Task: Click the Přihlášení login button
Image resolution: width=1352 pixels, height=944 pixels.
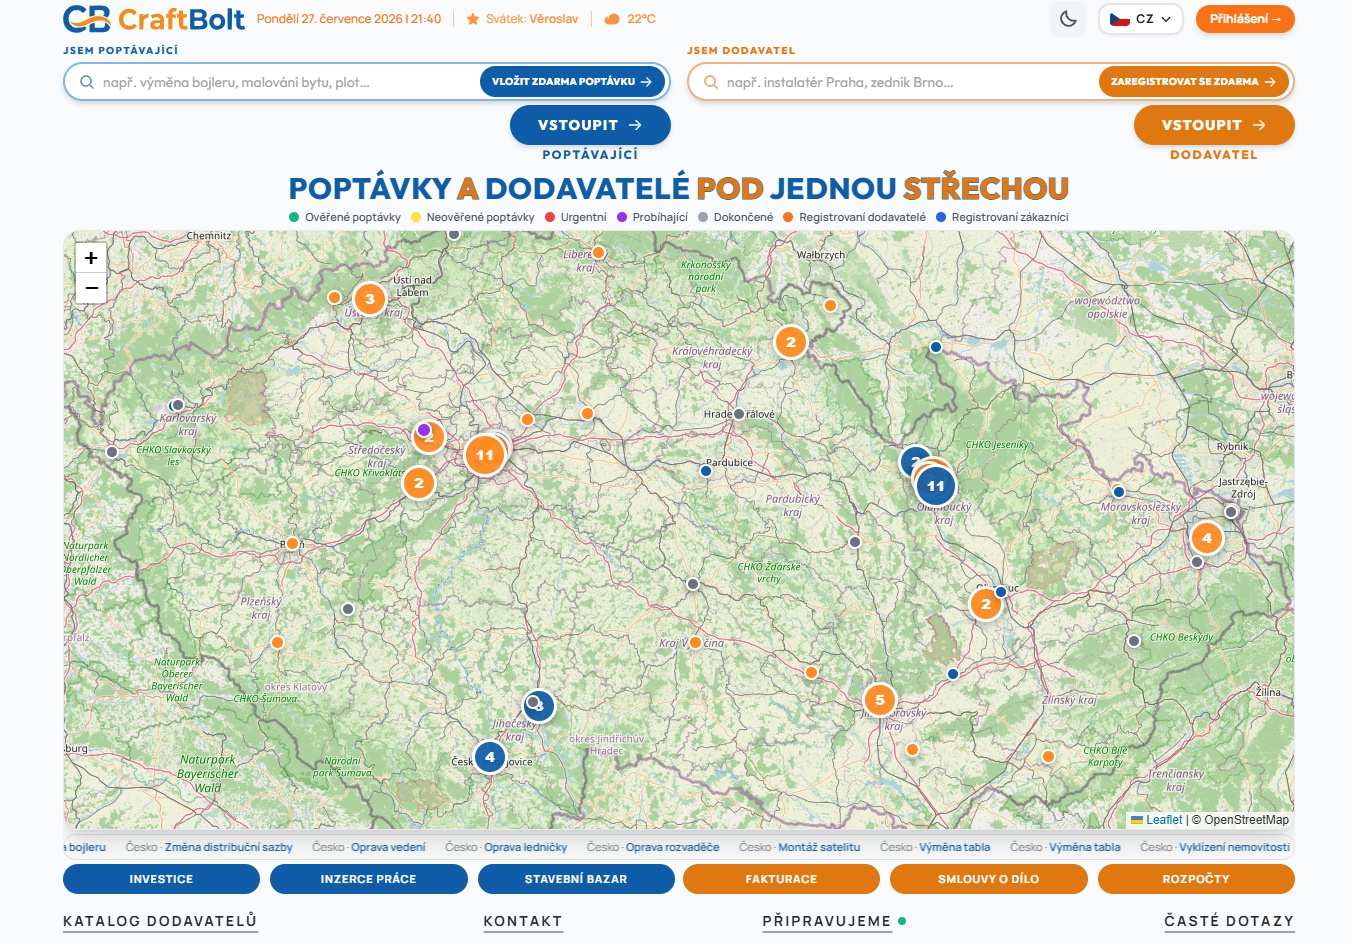Action: pos(1245,19)
